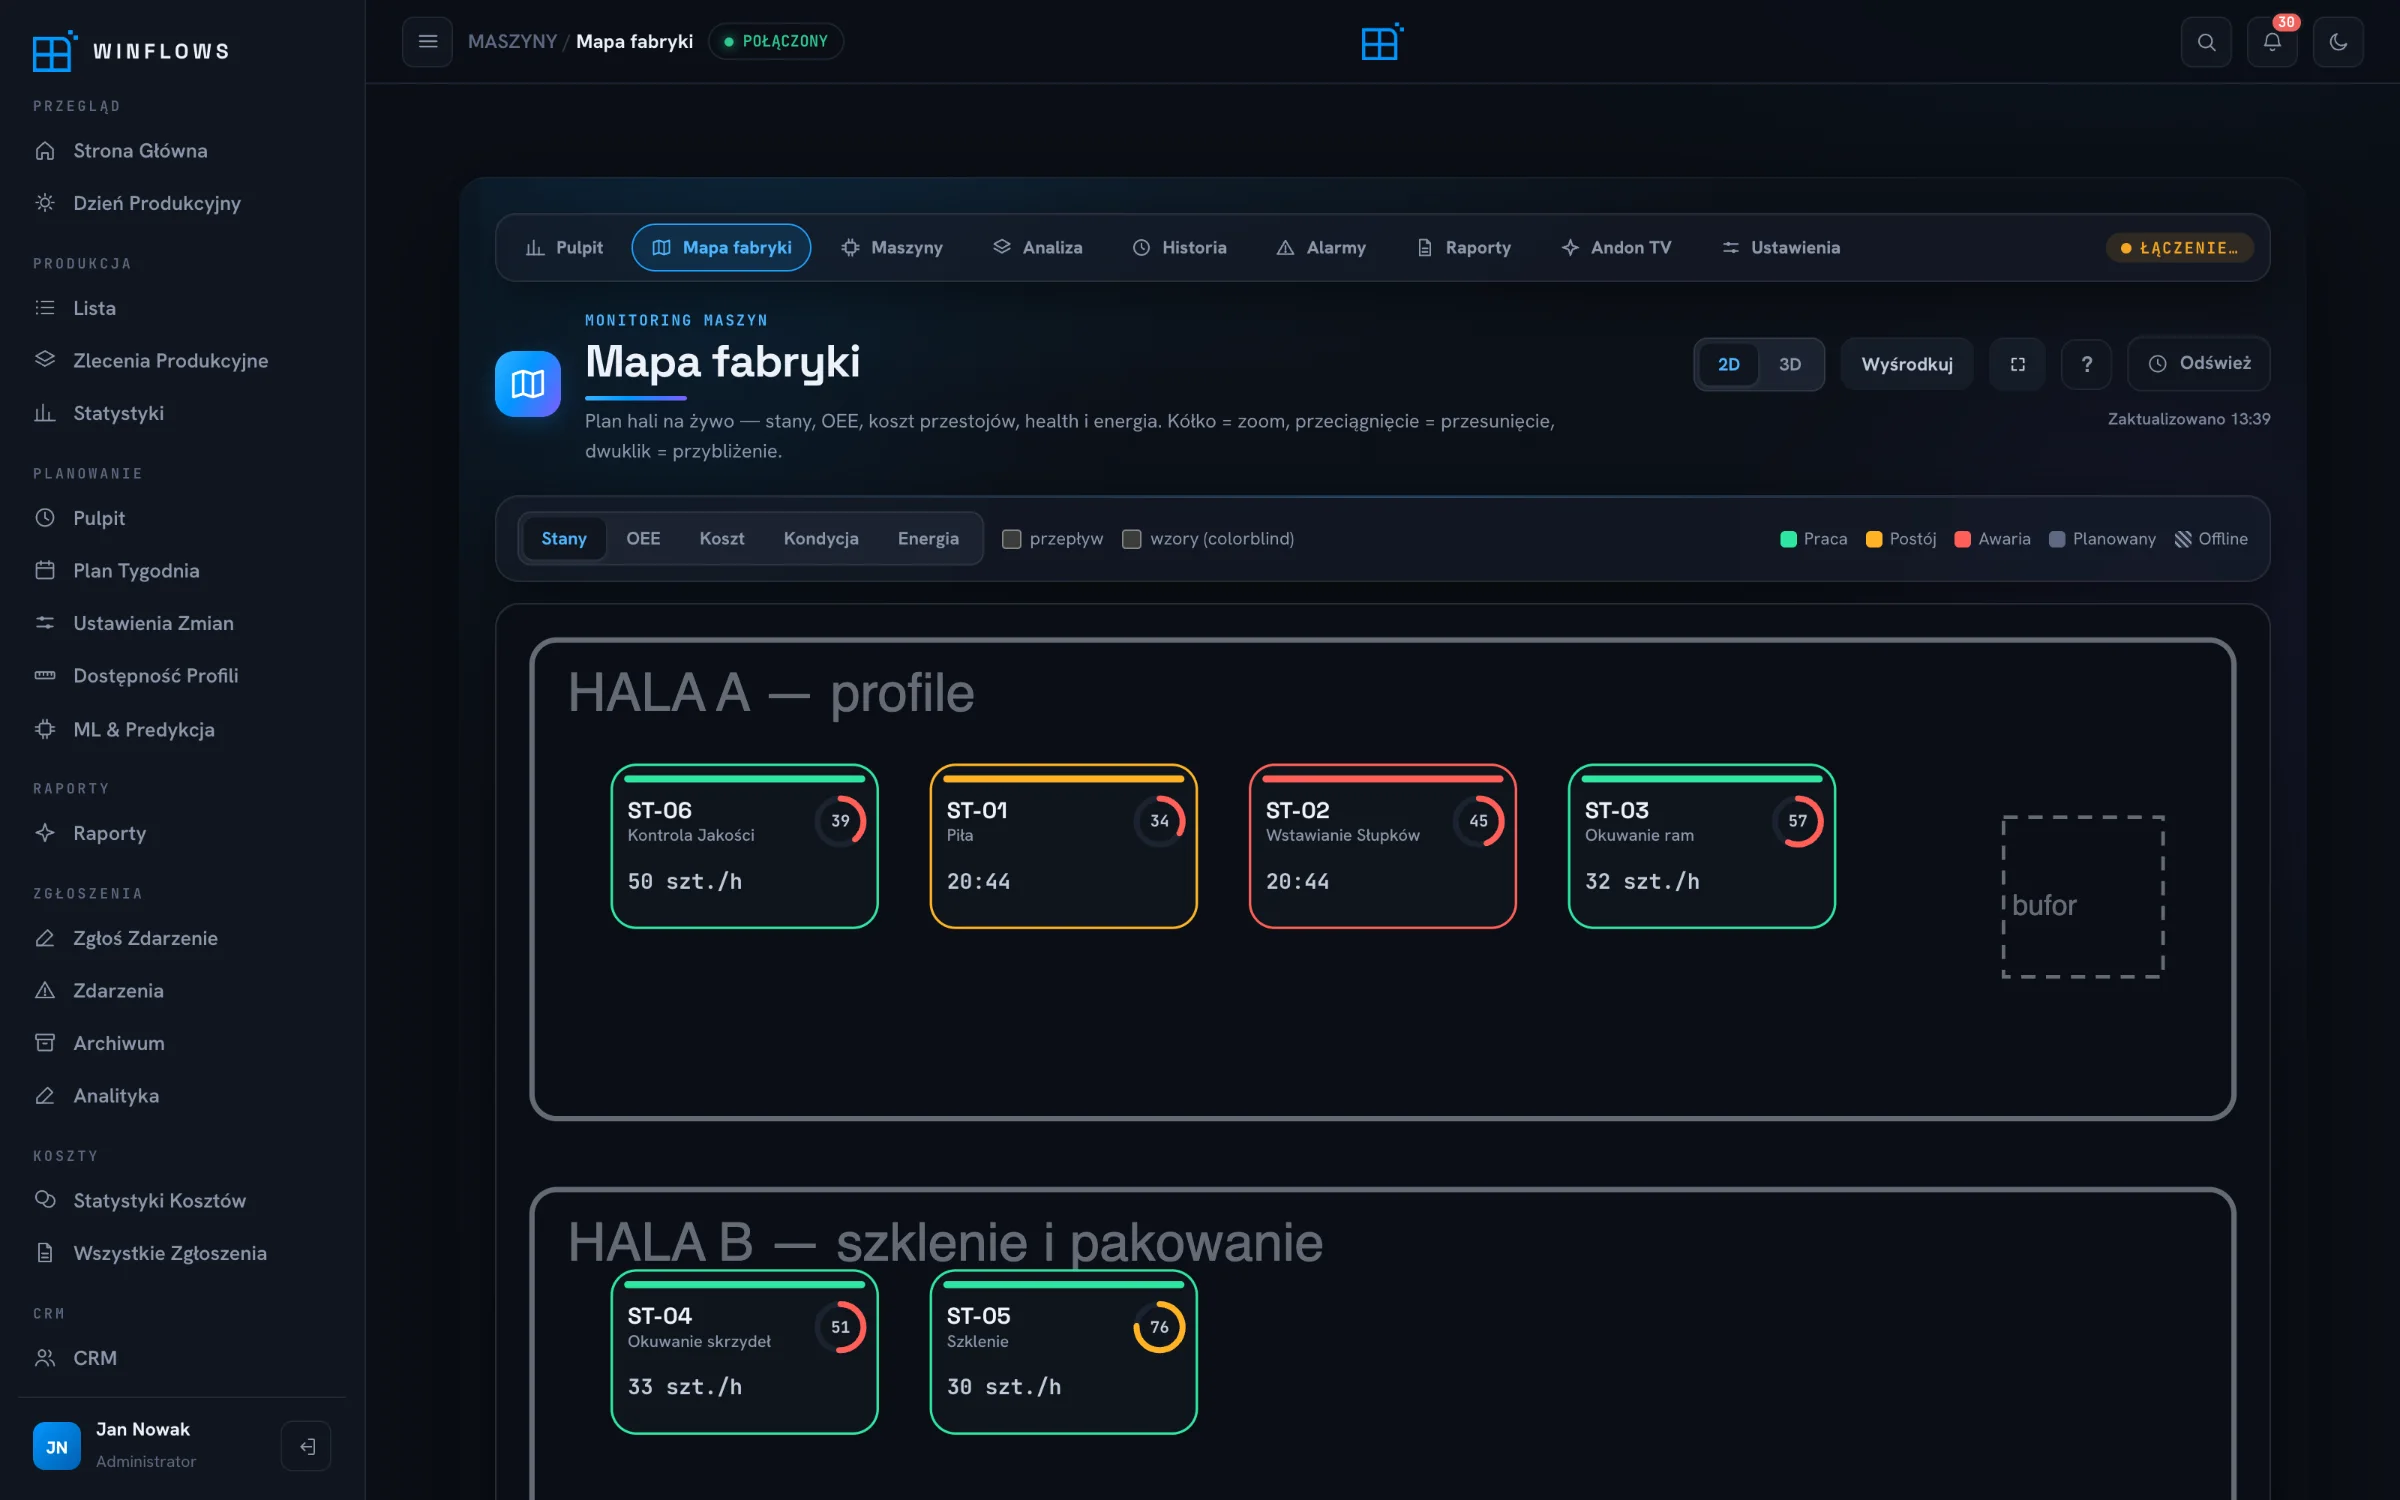Viewport: 2400px width, 1500px height.
Task: Select ST-06 Kontrola Jakości machine card
Action: click(744, 846)
